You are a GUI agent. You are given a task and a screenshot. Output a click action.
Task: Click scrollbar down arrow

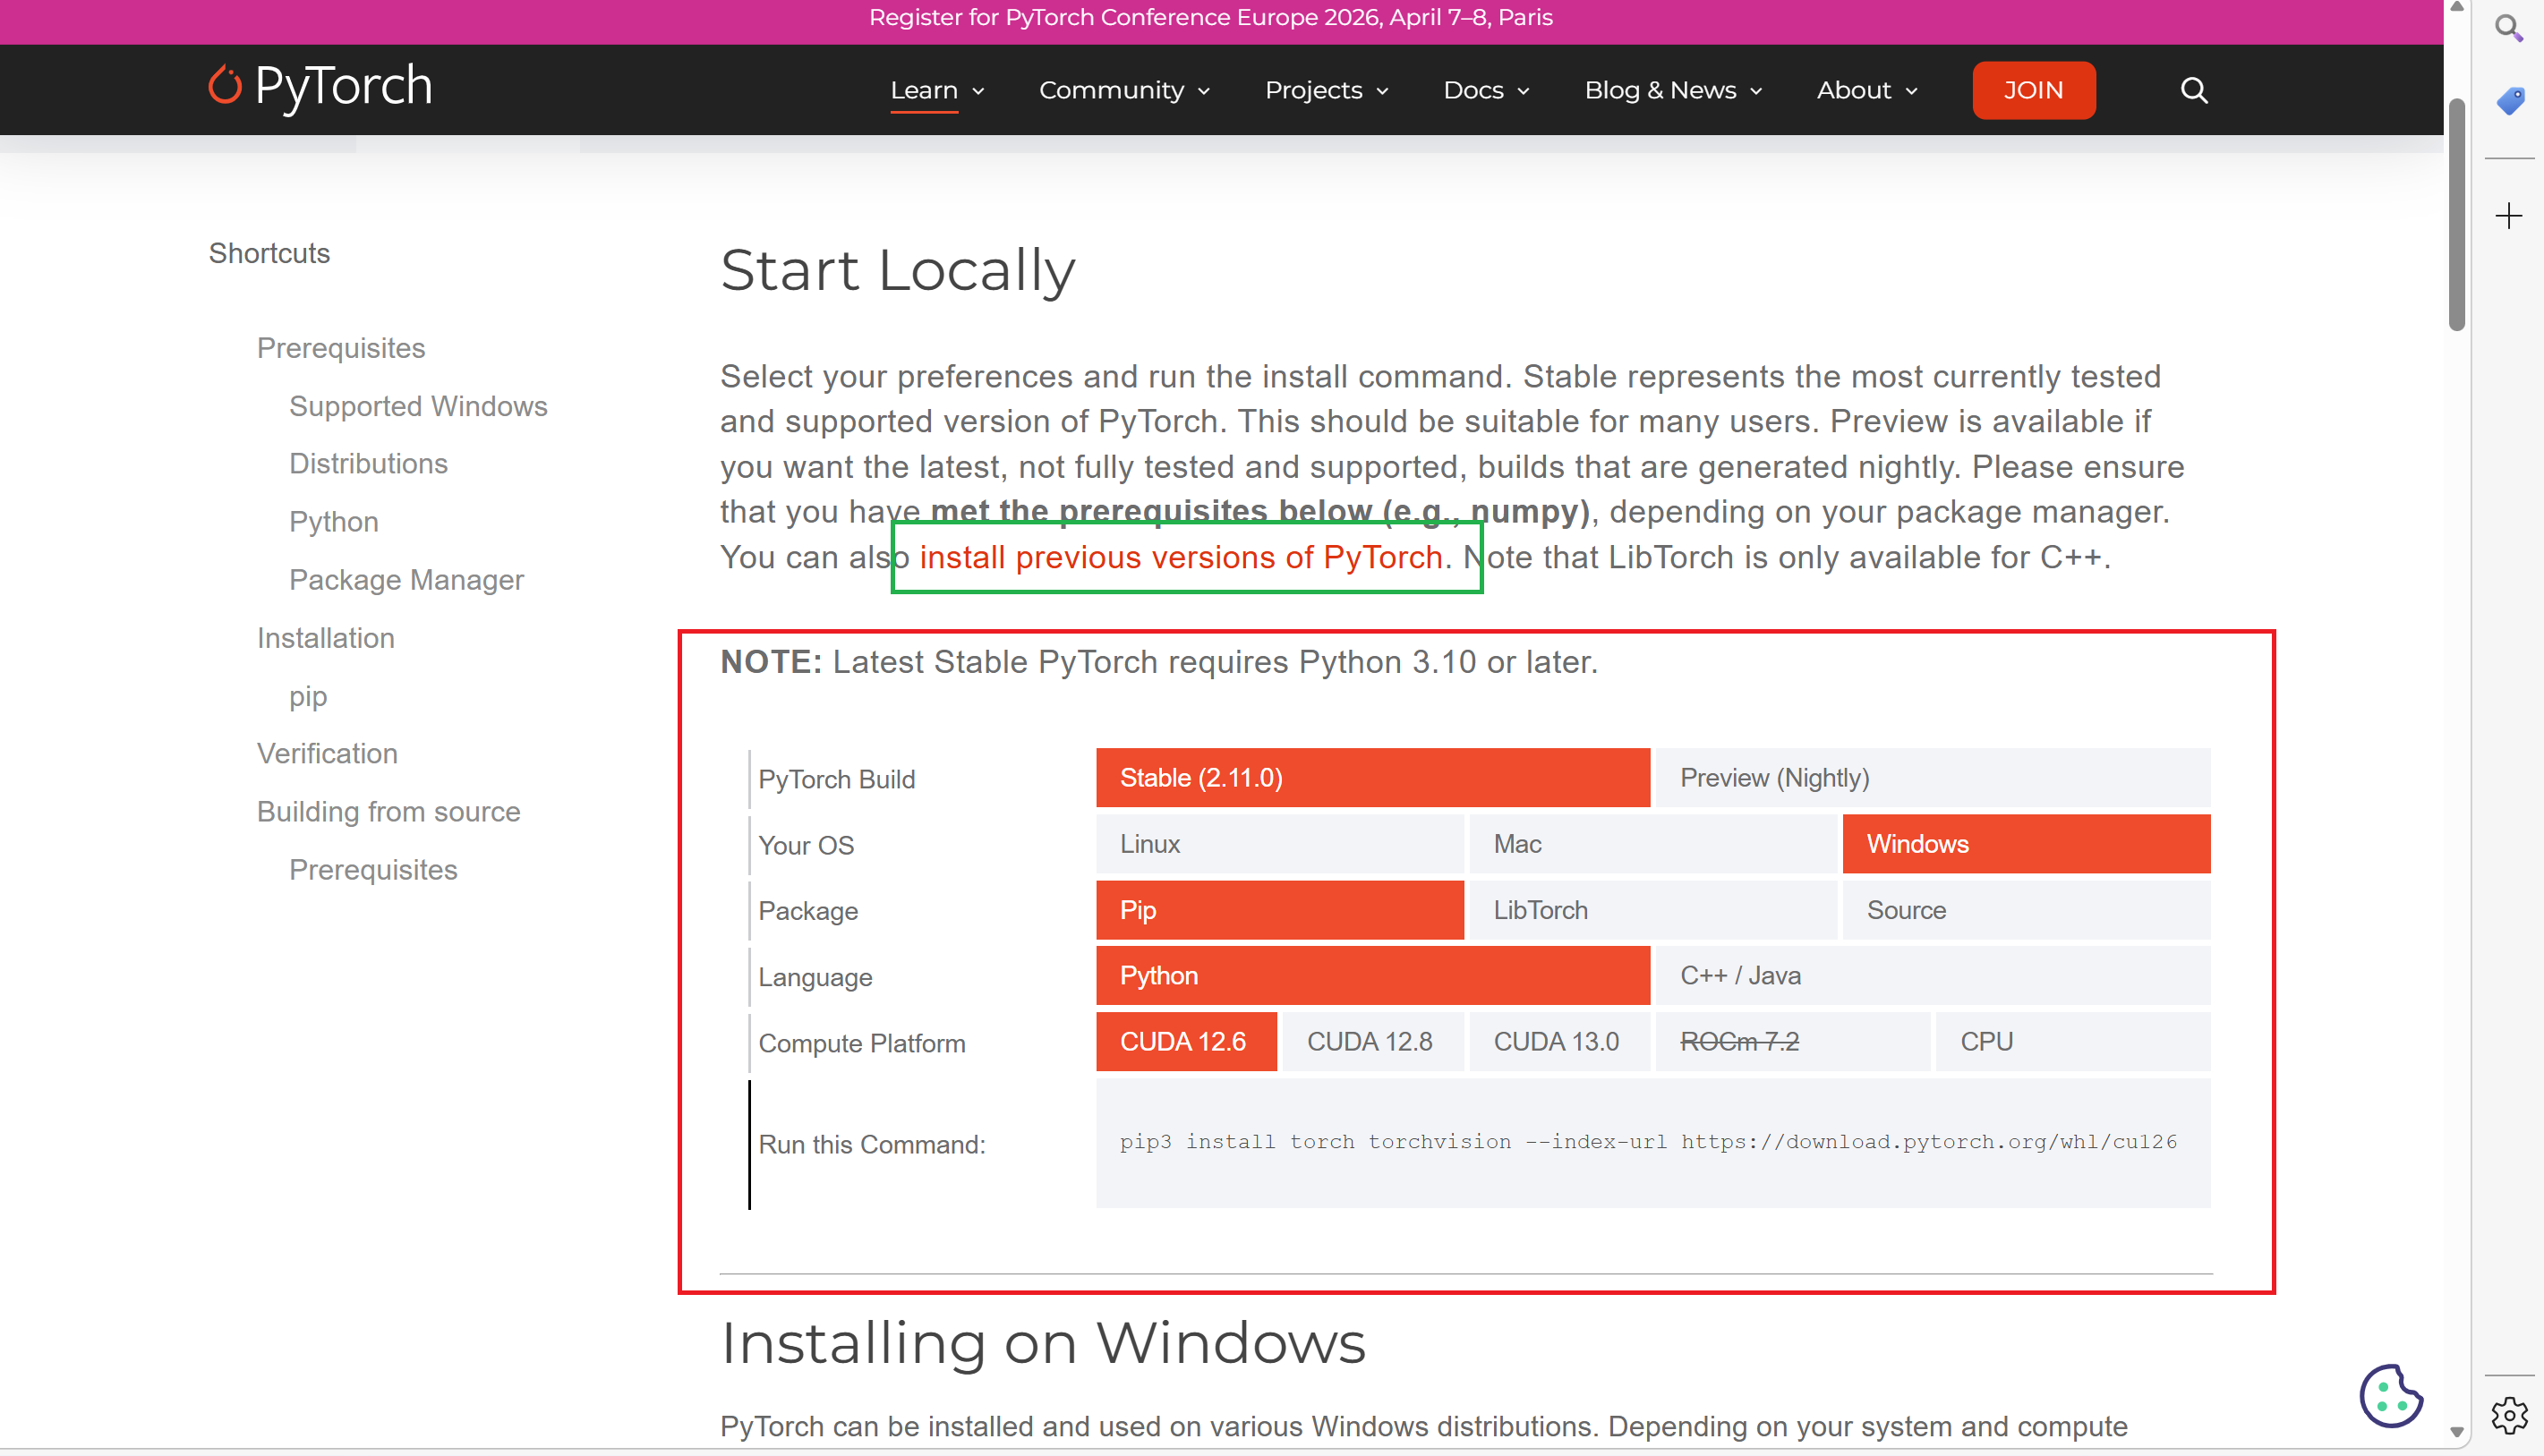(2456, 1433)
